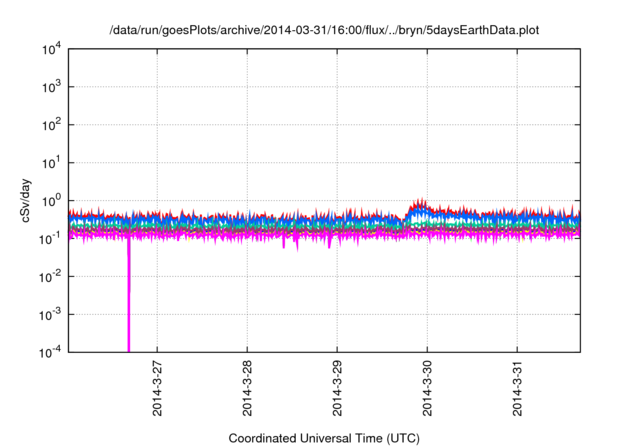640x448 pixels.
Task: Select the 2014-3-28 date label
Action: pos(247,388)
